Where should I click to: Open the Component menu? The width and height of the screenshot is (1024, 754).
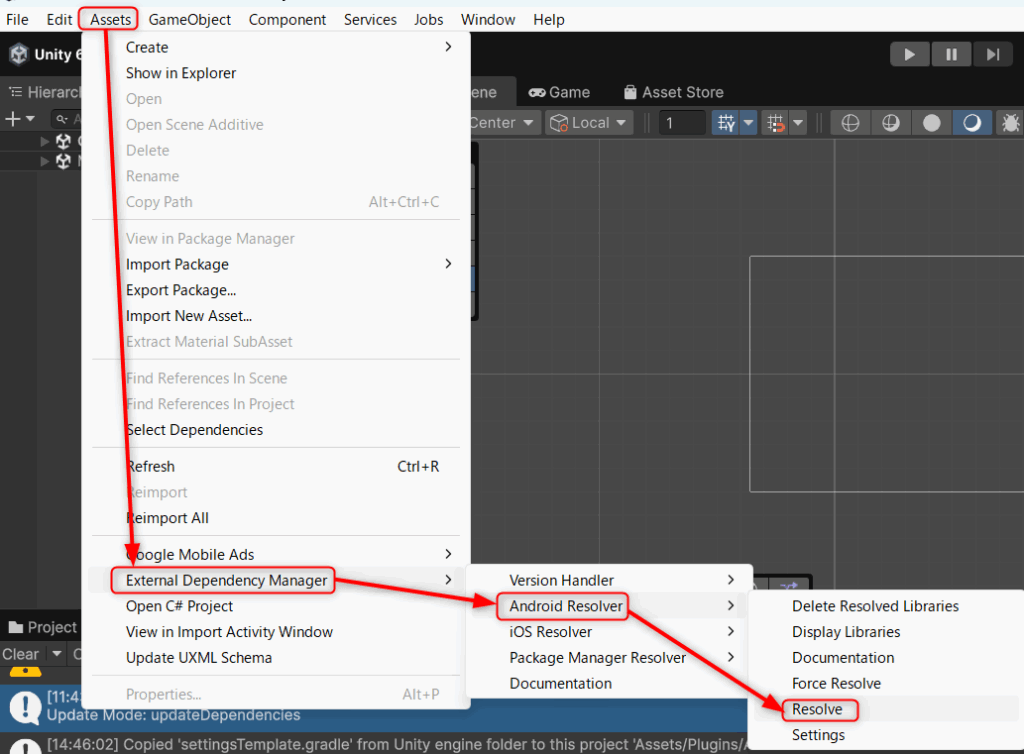tap(287, 20)
